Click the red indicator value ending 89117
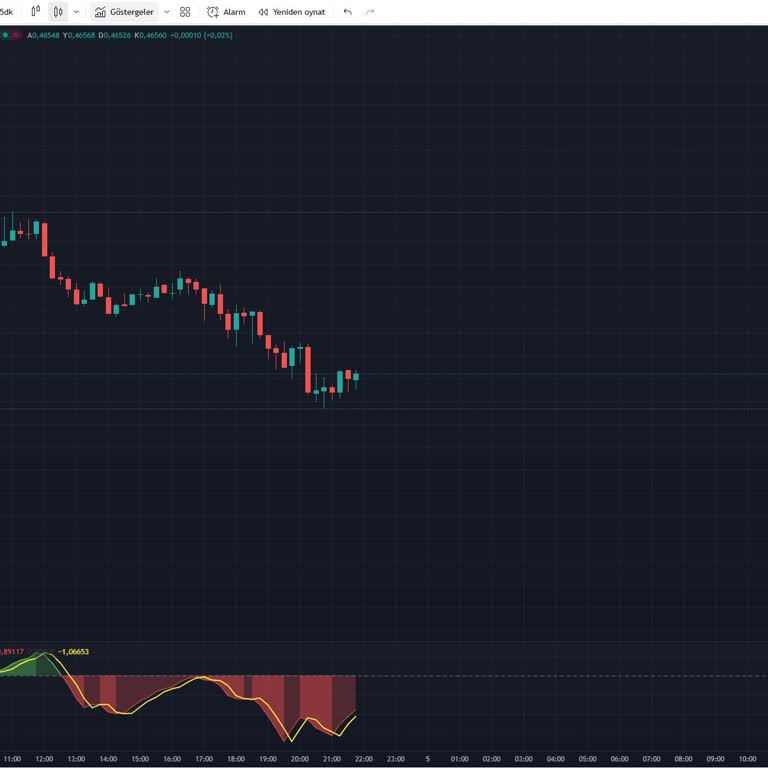This screenshot has width=768, height=768. tap(12, 651)
